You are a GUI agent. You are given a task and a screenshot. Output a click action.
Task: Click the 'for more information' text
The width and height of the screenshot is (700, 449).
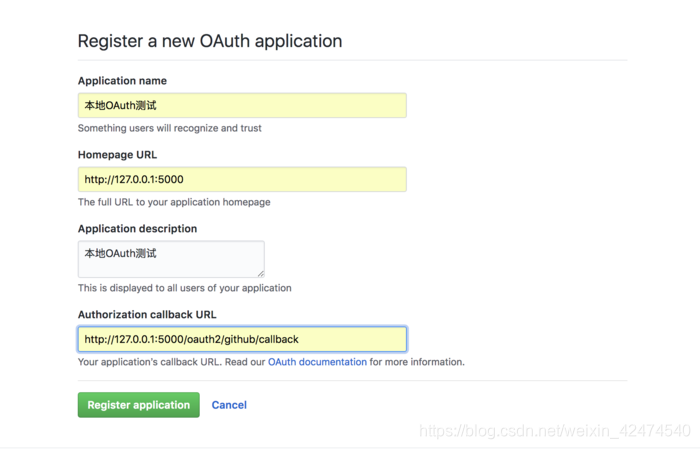417,362
